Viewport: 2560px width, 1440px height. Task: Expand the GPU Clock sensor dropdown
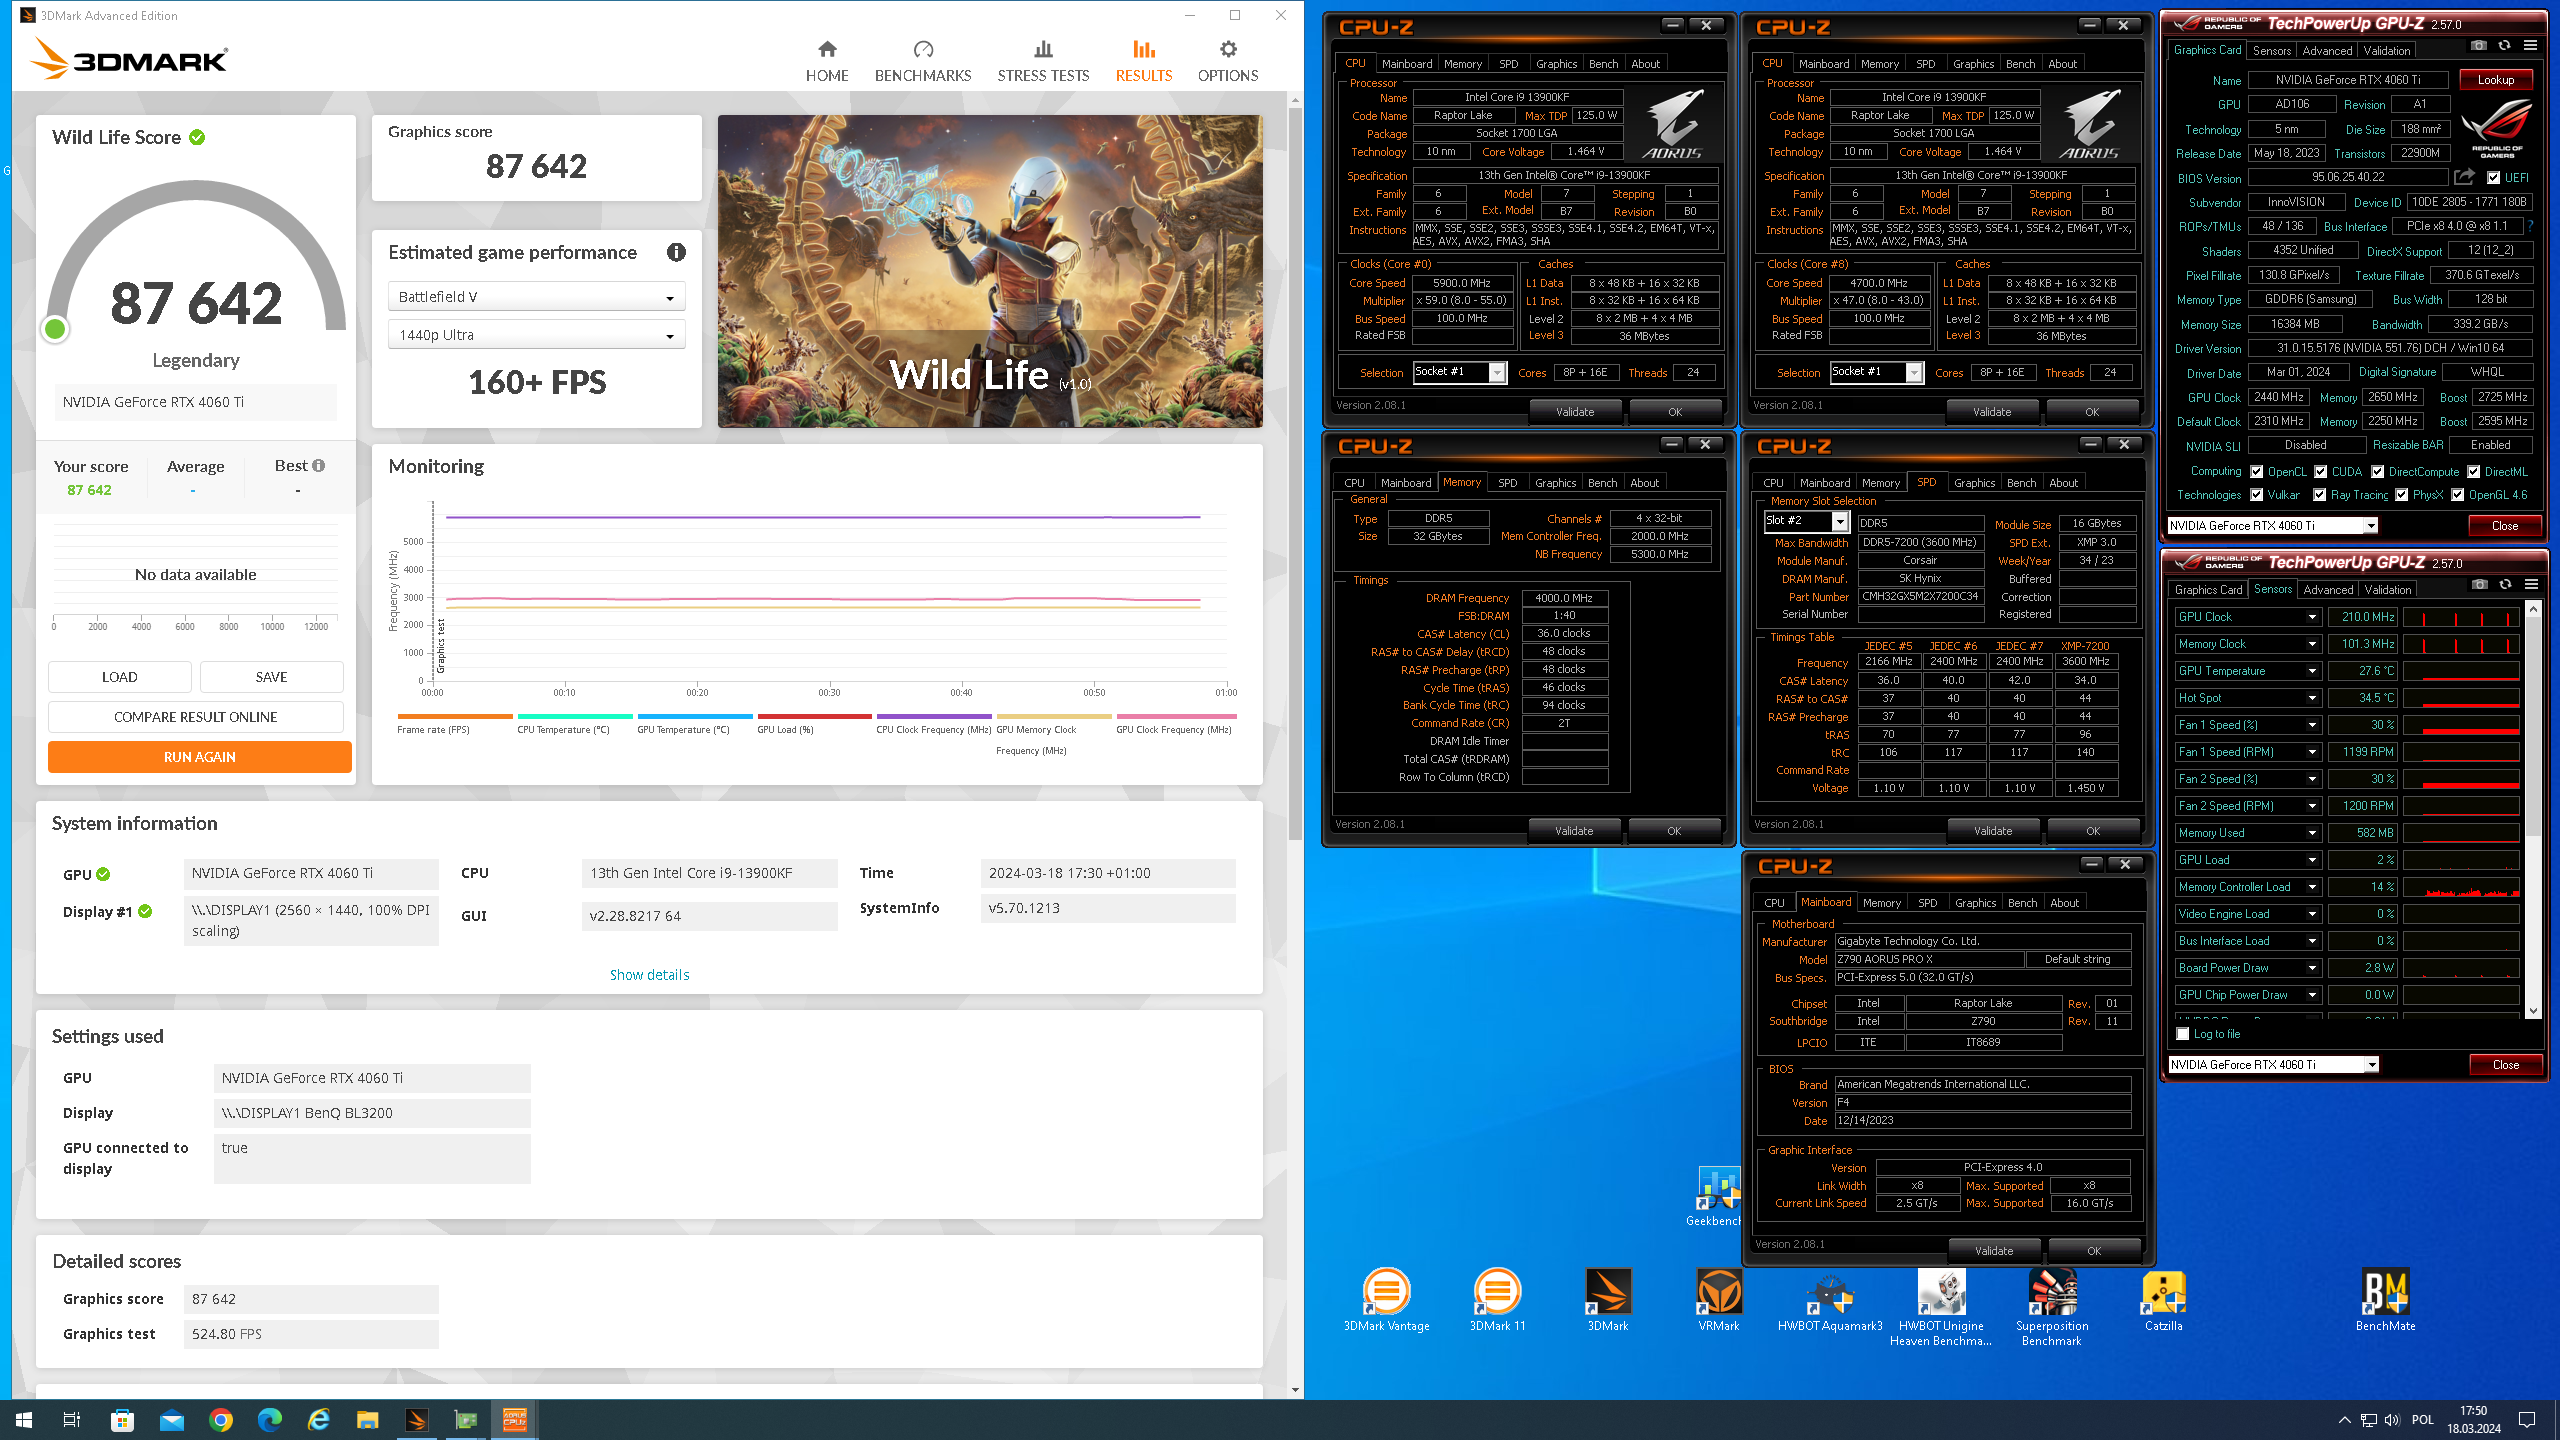(2311, 618)
